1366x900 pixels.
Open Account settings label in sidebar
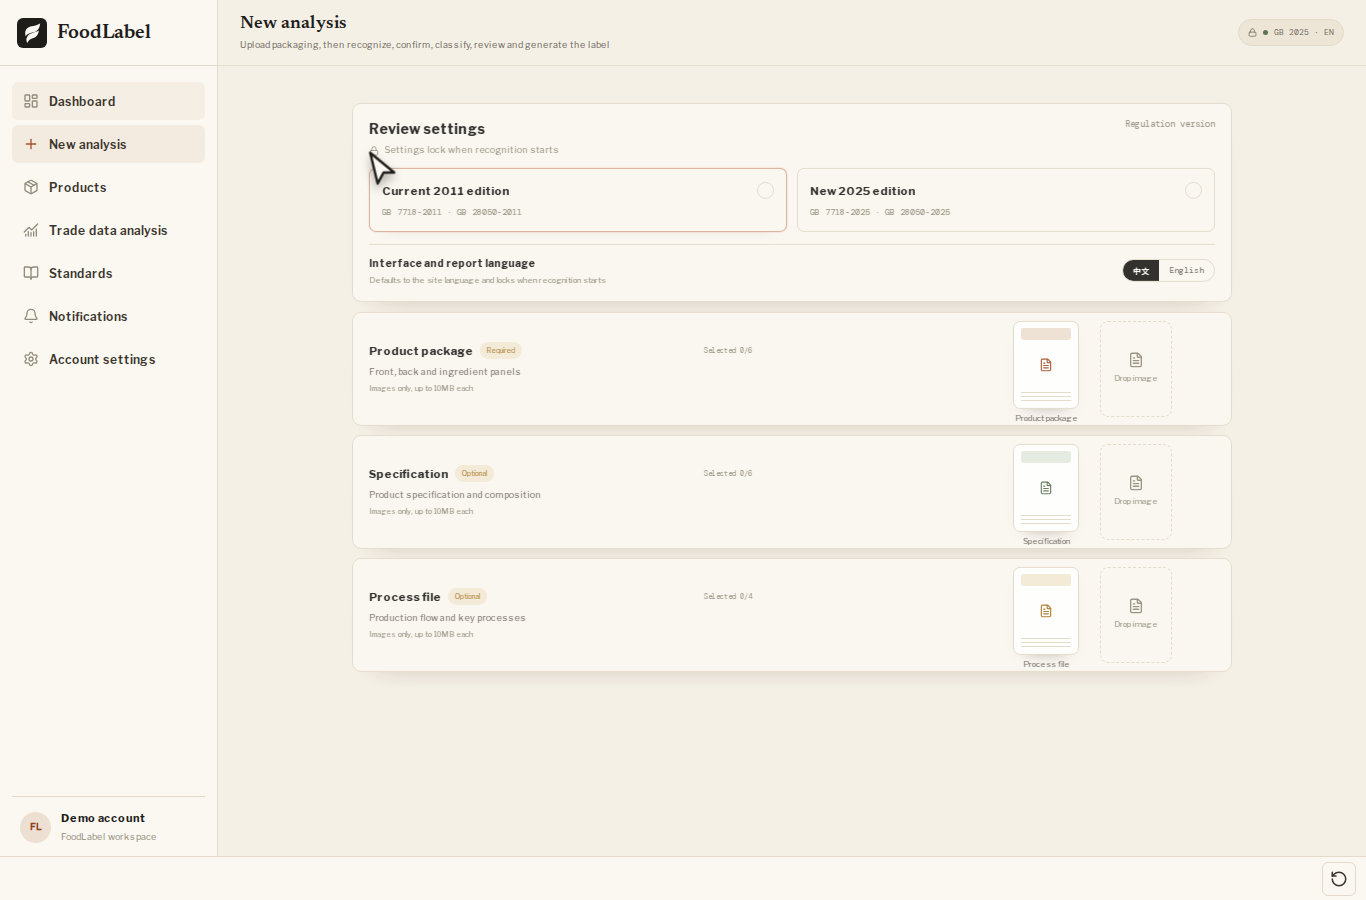pyautogui.click(x=102, y=359)
